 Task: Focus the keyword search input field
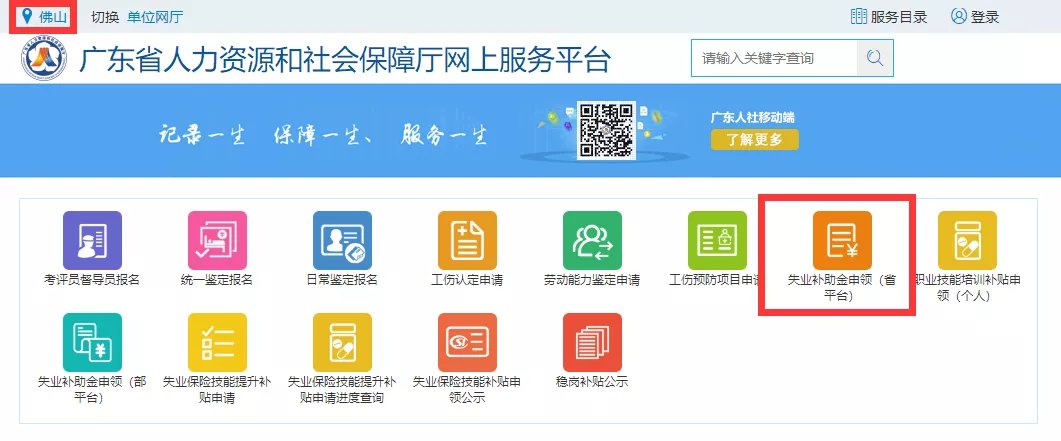coord(774,58)
